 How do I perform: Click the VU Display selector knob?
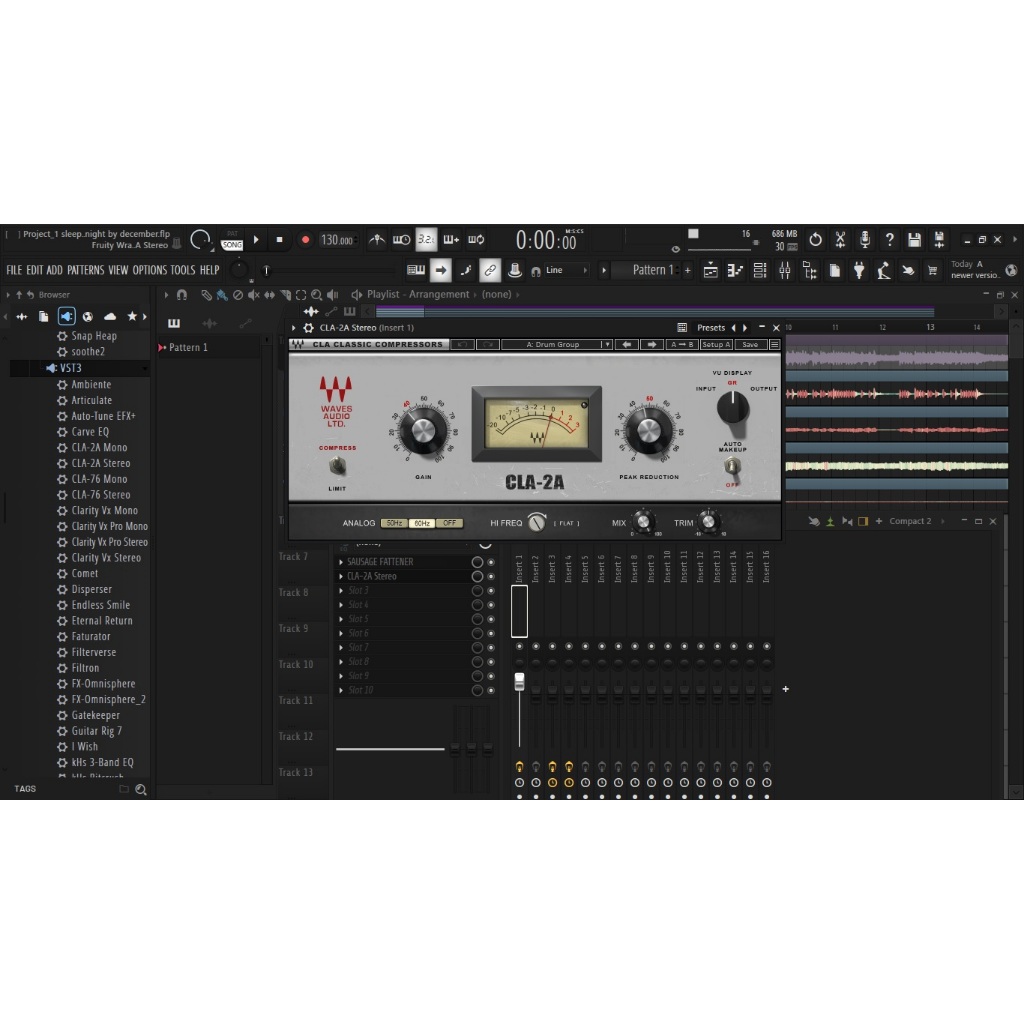click(733, 408)
